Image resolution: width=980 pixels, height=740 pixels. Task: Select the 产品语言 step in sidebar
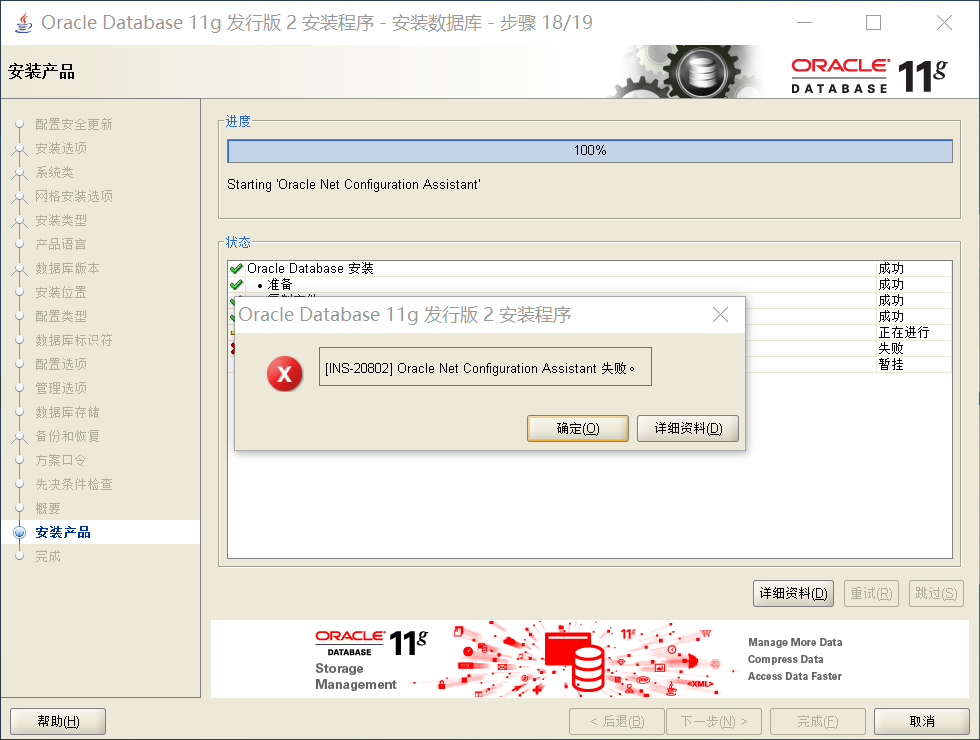pyautogui.click(x=61, y=244)
